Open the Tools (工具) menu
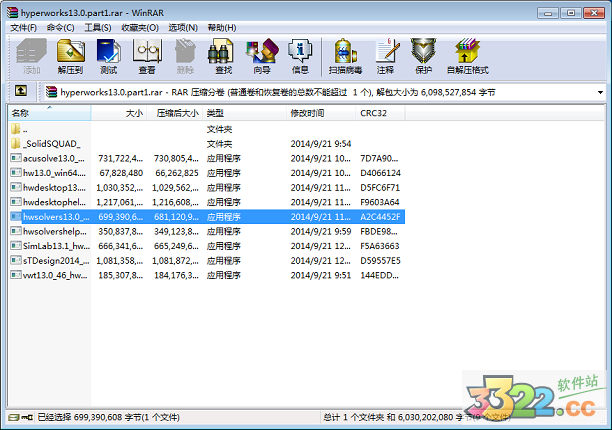Image resolution: width=612 pixels, height=430 pixels. tap(98, 28)
